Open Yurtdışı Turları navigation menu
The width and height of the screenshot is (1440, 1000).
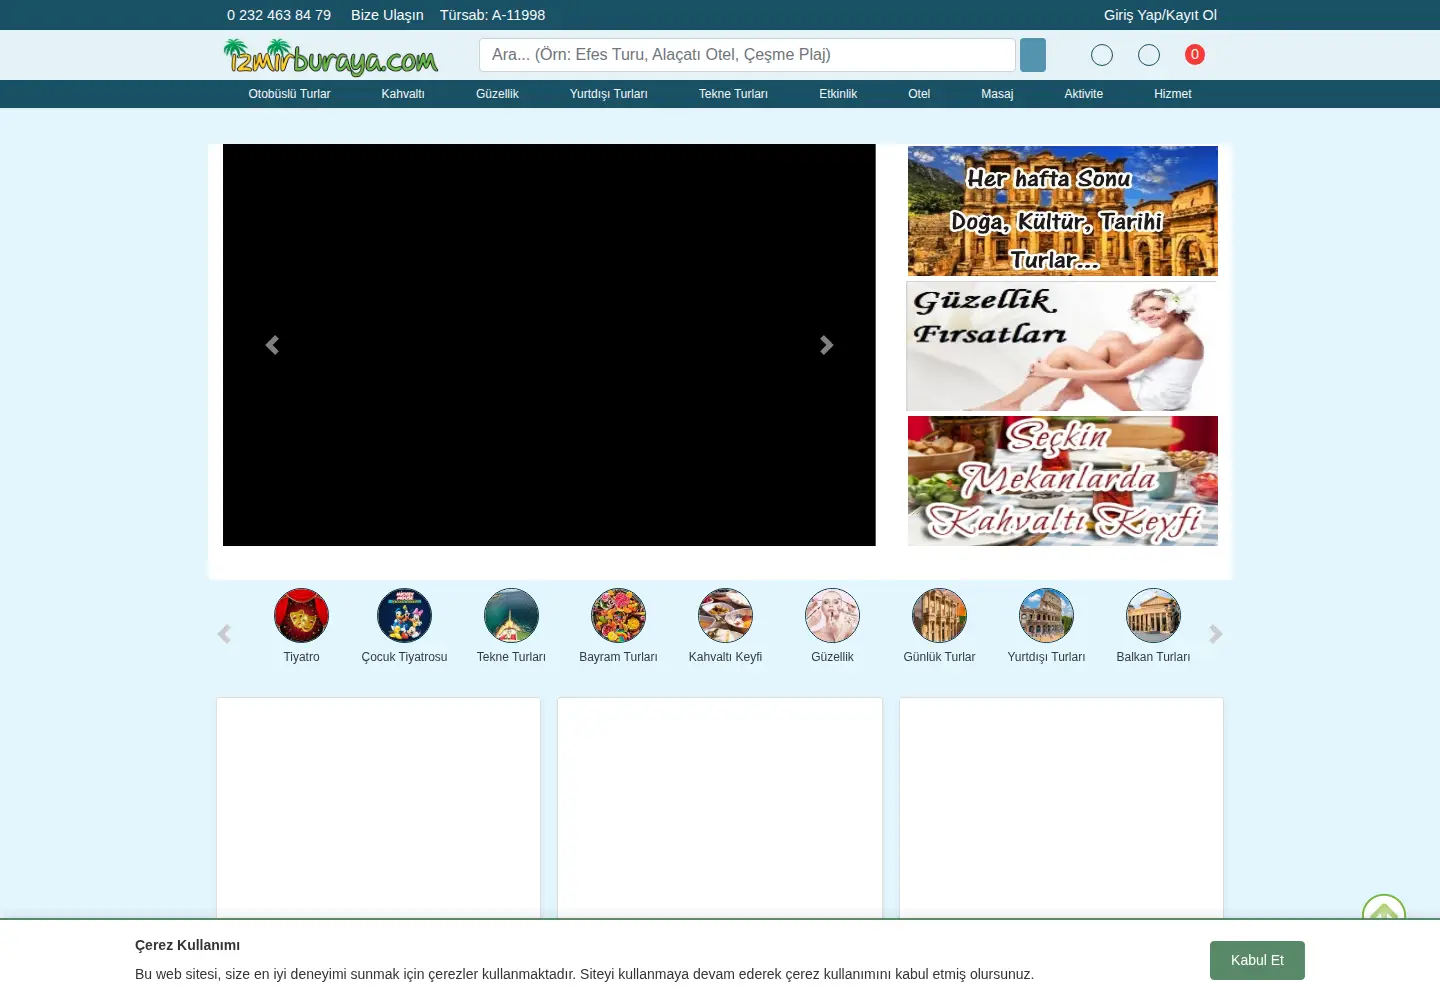pos(608,94)
